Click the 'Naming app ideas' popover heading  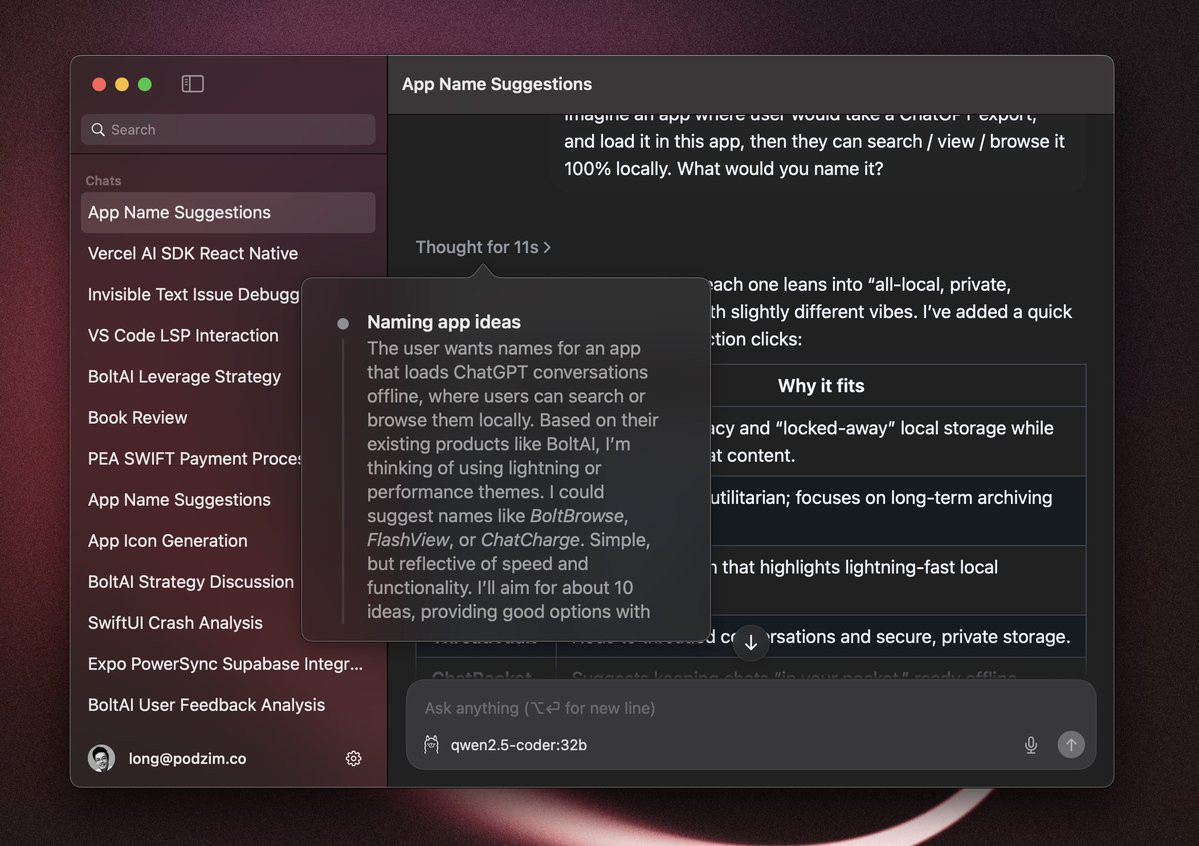[444, 322]
